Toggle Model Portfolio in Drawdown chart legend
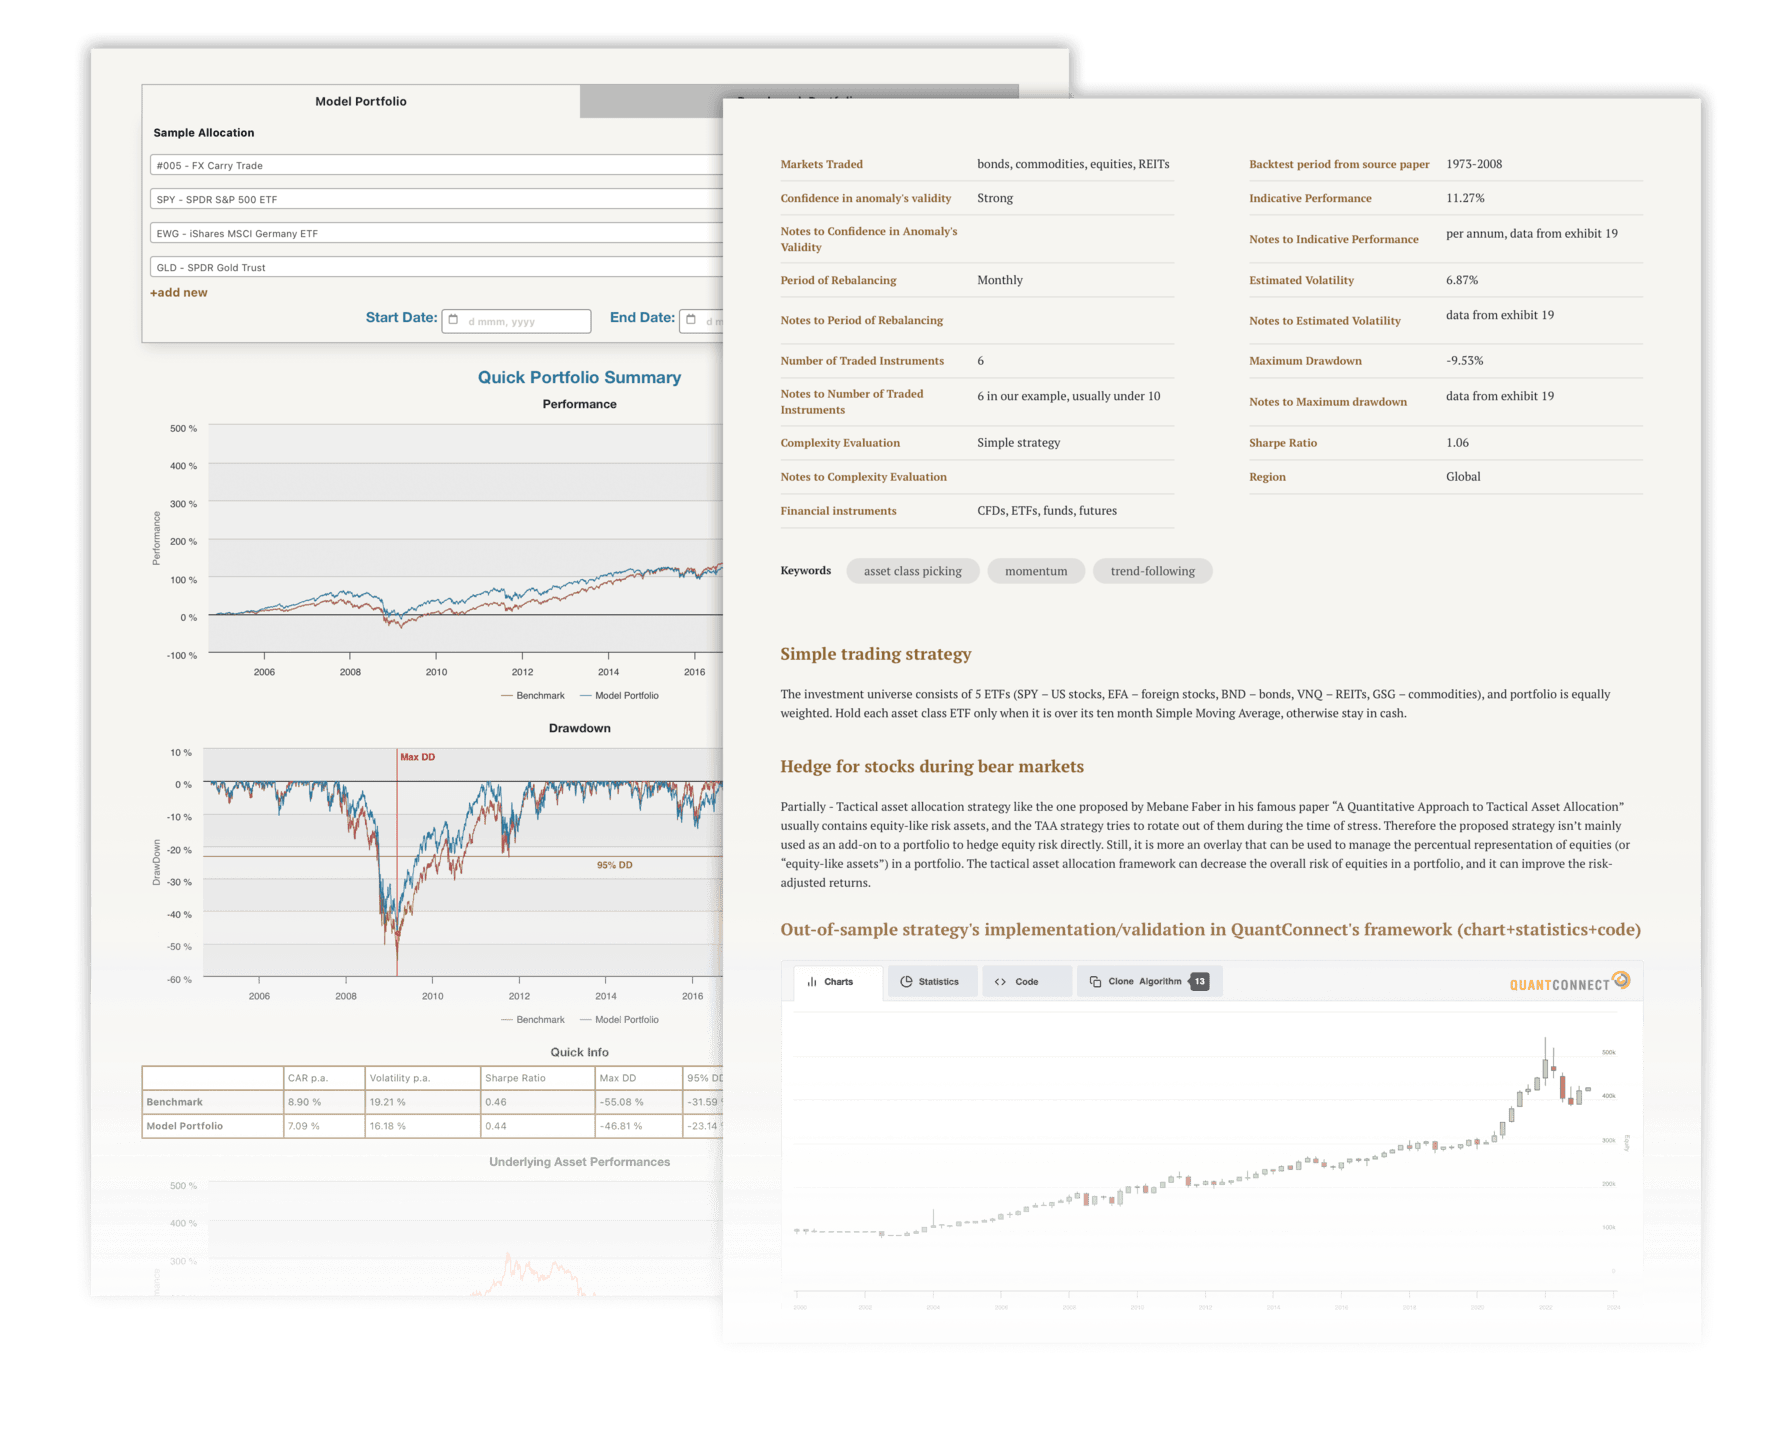 (x=620, y=1020)
